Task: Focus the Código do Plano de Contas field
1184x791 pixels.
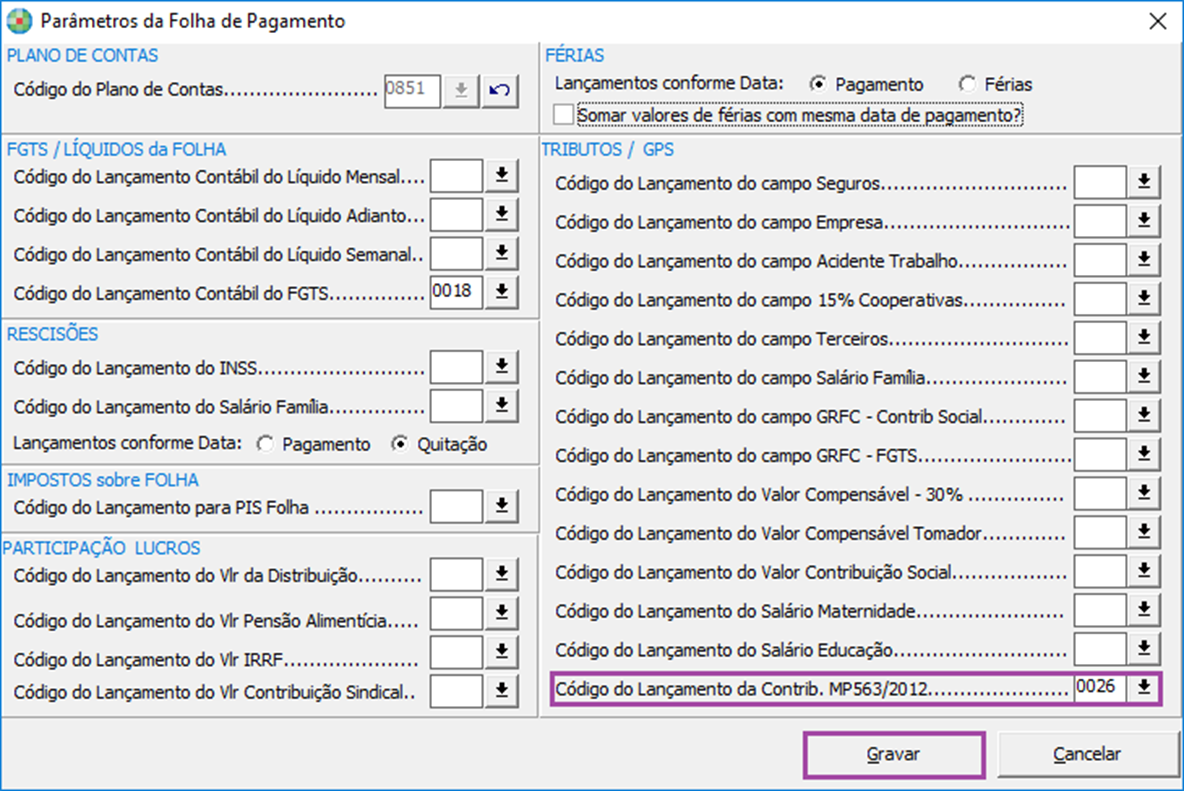Action: point(412,91)
